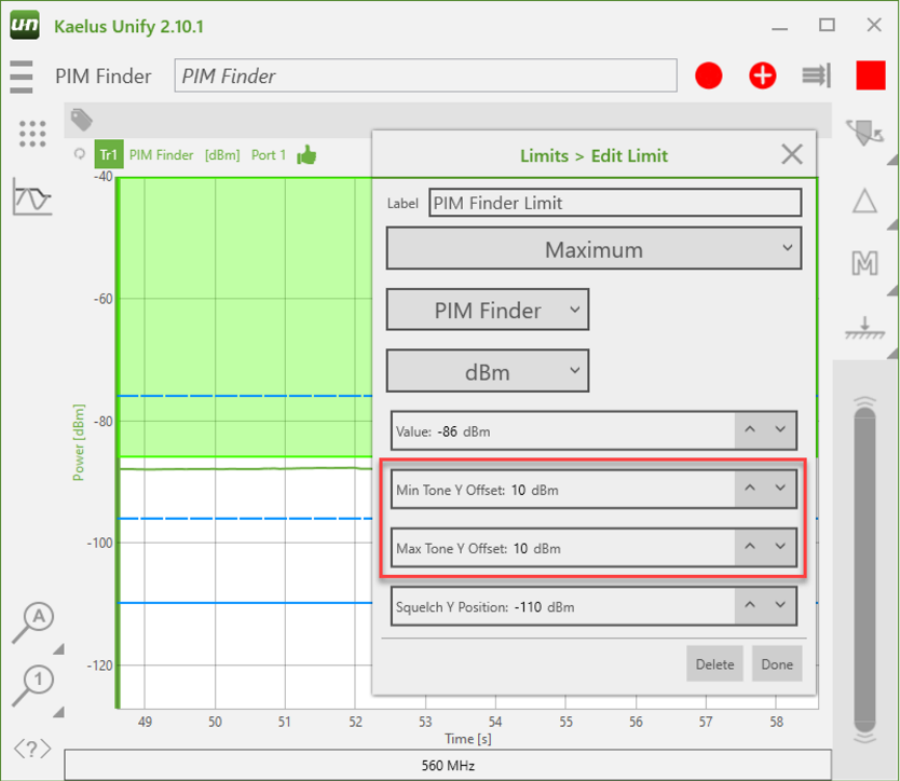Screen dimensions: 900x781
Task: Click the red record circle button
Action: (708, 76)
